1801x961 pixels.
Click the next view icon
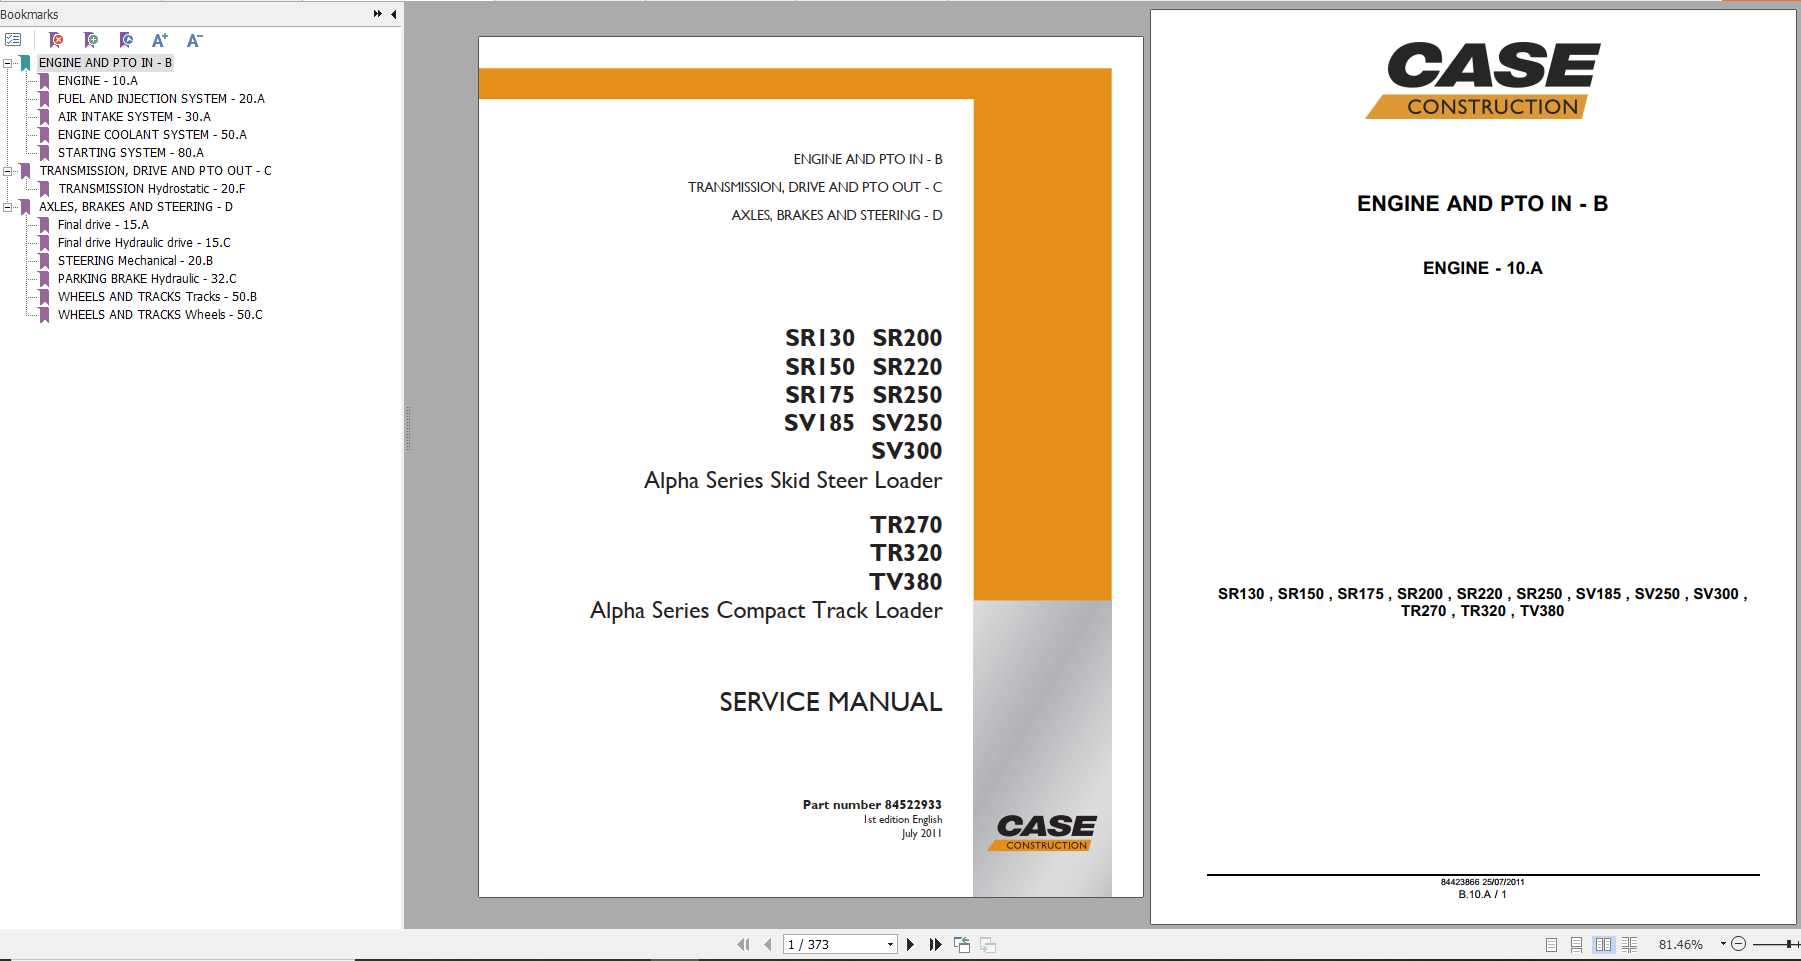coord(988,944)
